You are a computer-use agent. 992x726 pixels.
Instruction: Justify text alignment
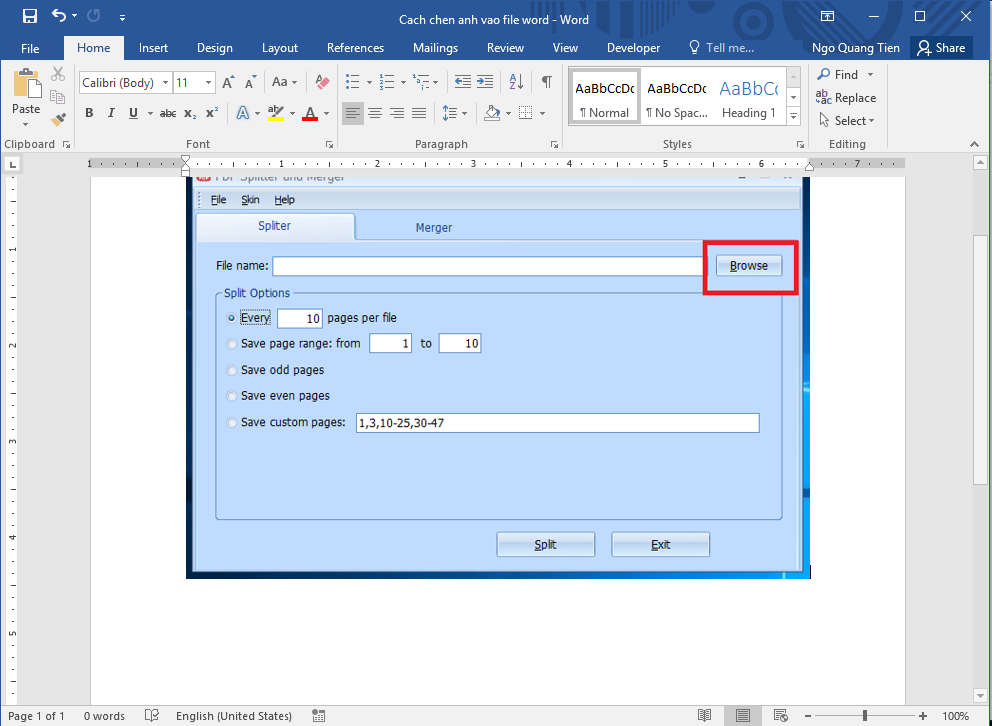(419, 114)
